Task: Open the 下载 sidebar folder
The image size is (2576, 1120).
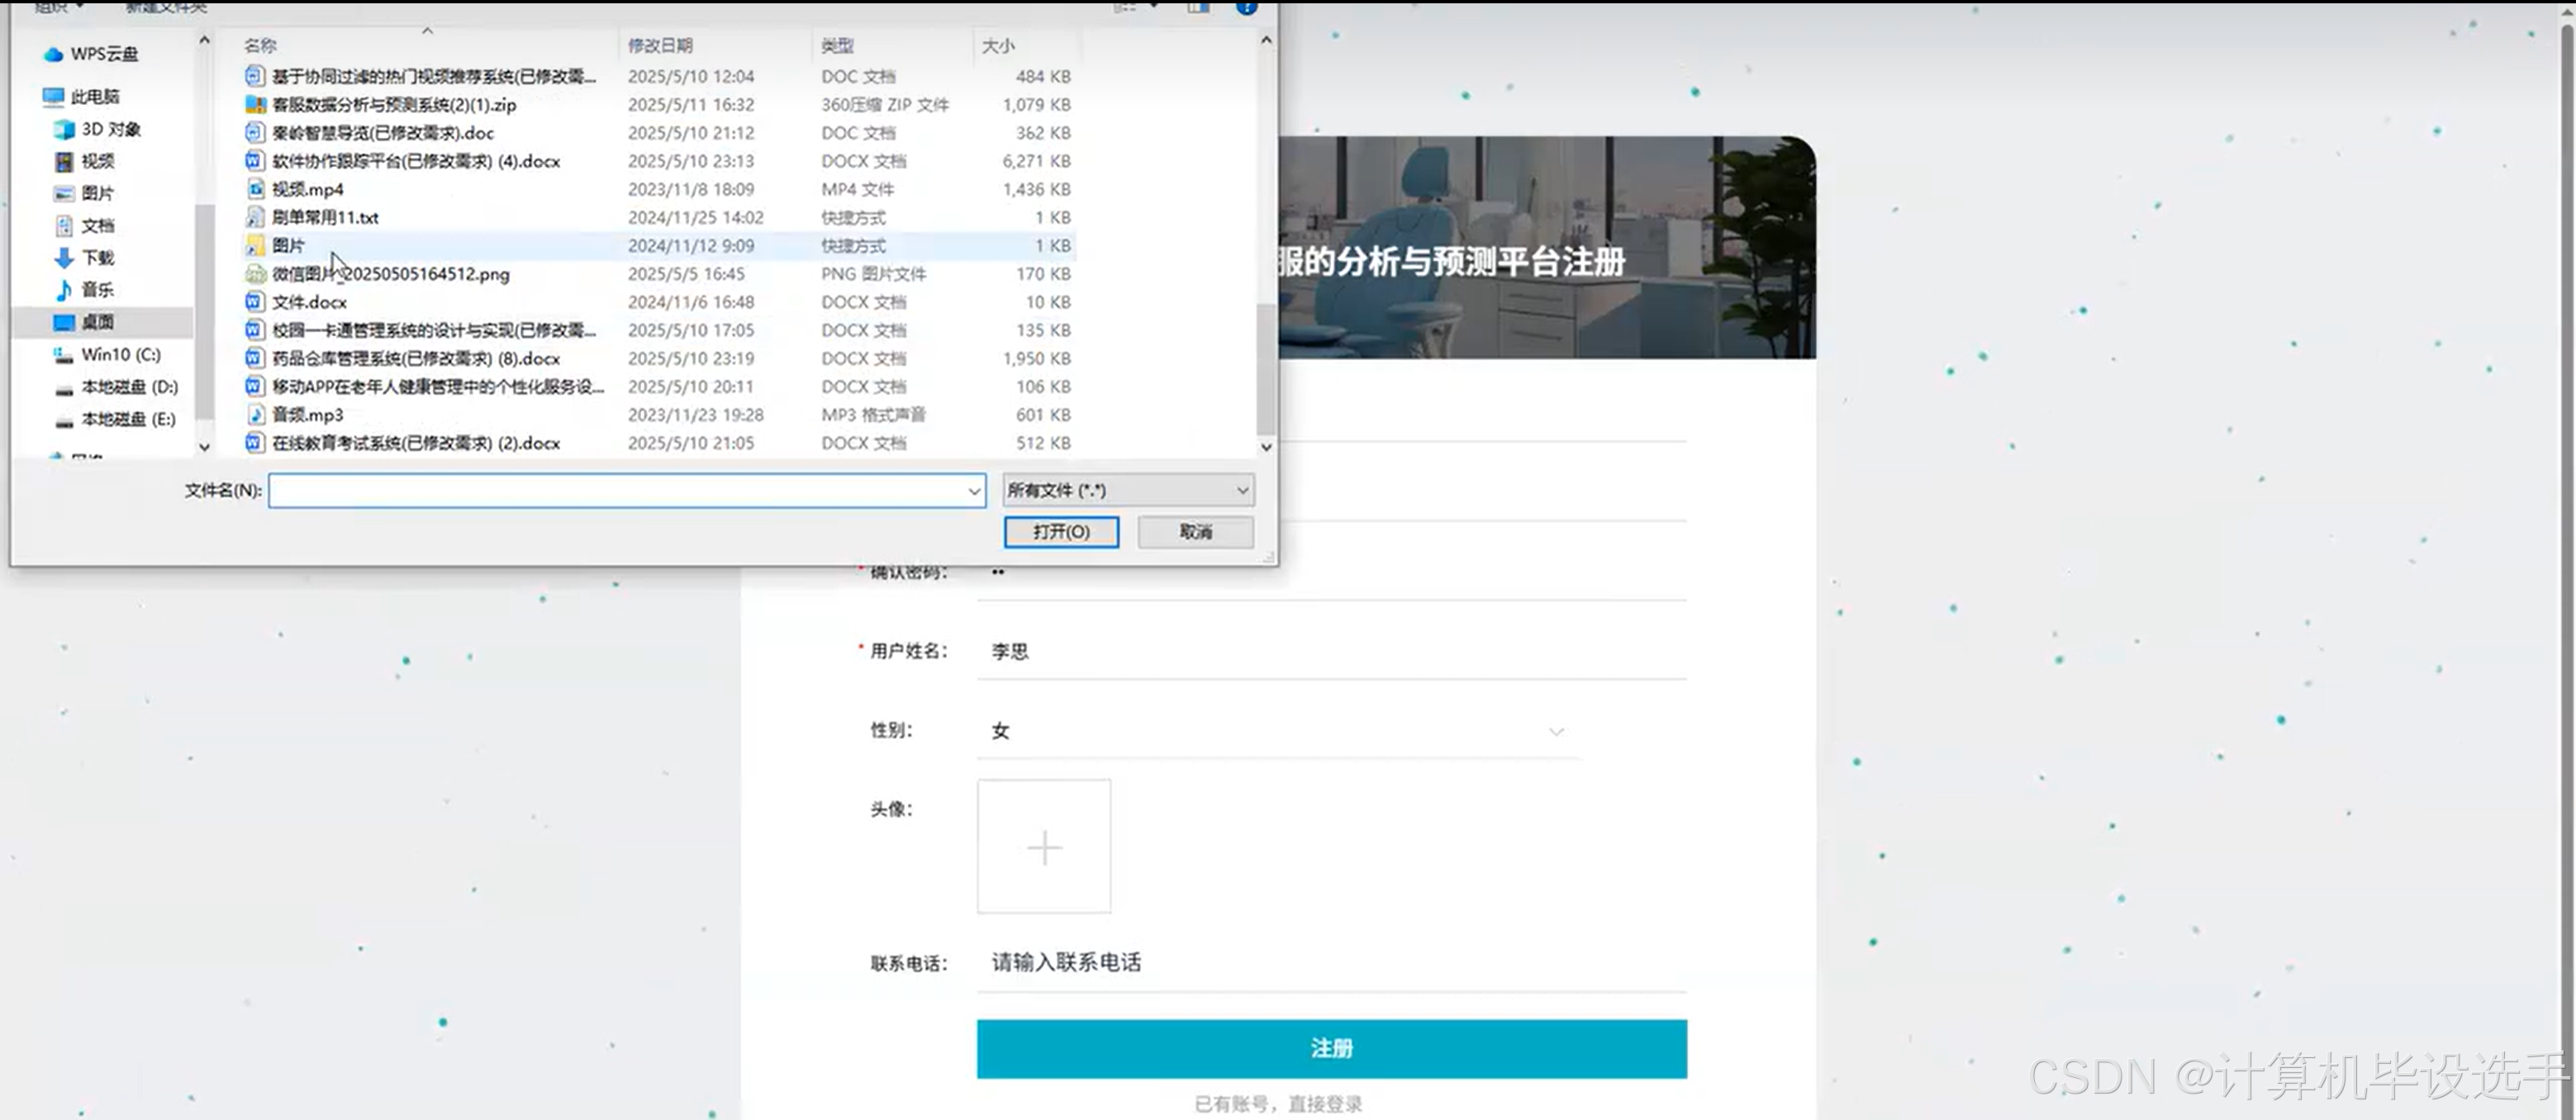Action: (85, 257)
